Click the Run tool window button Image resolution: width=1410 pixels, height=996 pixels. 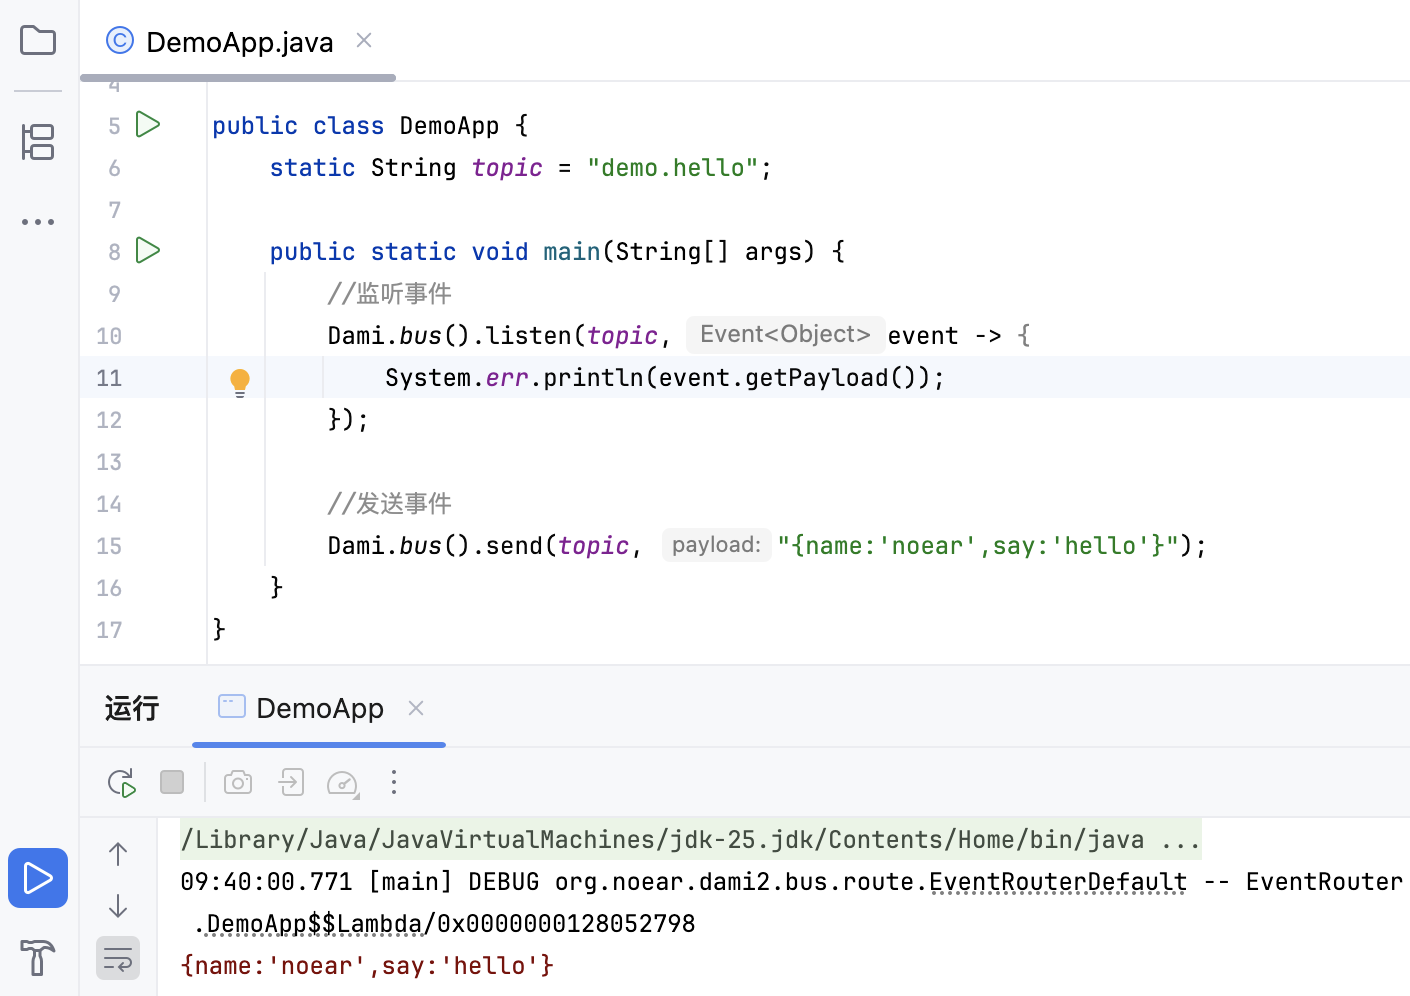pyautogui.click(x=38, y=878)
